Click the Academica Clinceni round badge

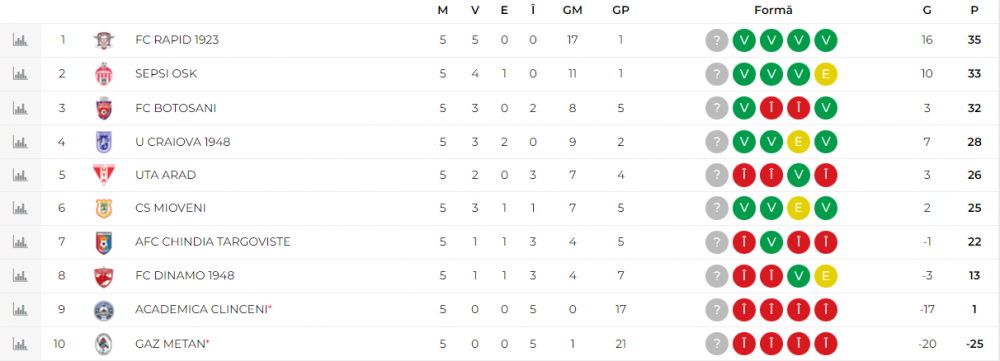[x=103, y=310]
